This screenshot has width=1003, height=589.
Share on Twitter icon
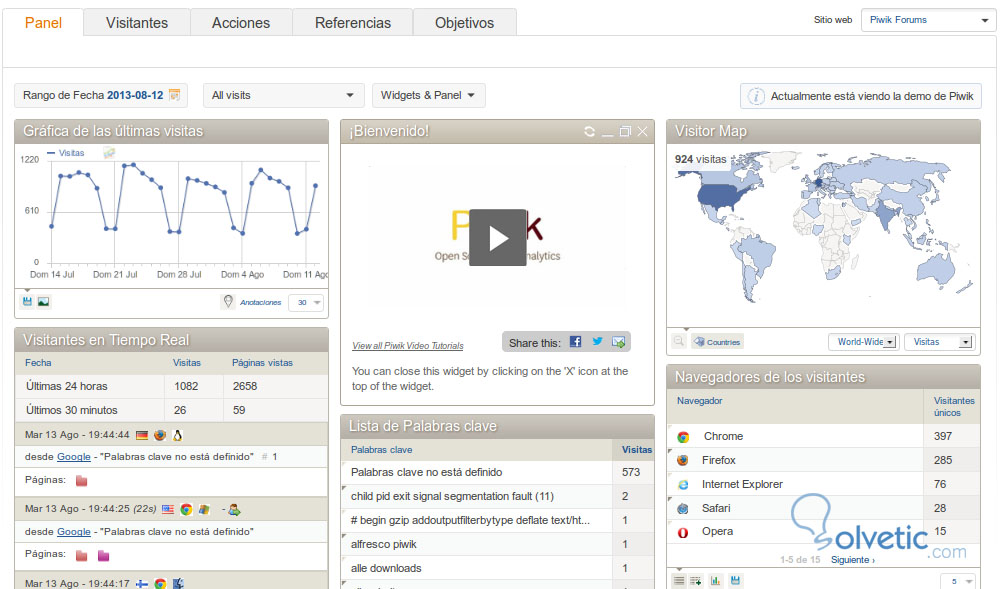[597, 342]
